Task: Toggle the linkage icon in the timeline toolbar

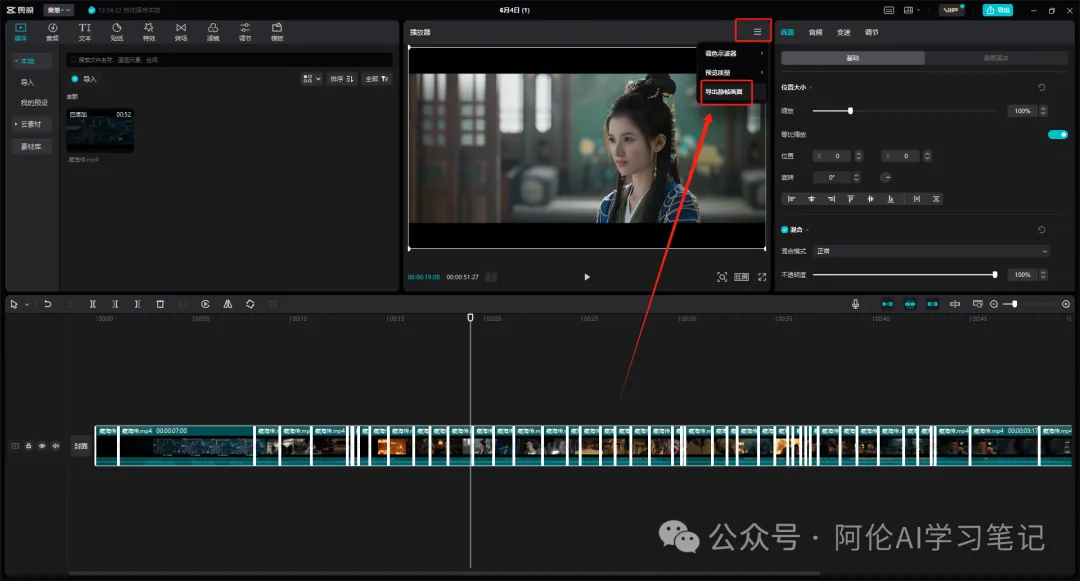Action: pyautogui.click(x=932, y=304)
